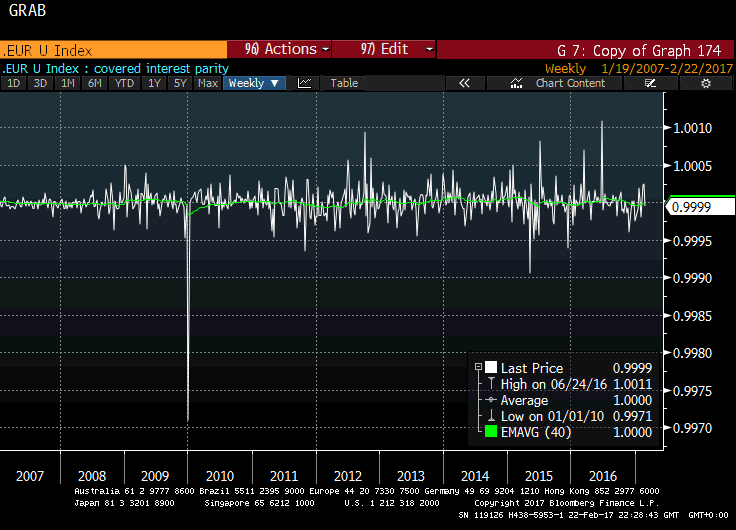Open the chart annotation edit icon
Screen dimensions: 736x530
tap(650, 84)
